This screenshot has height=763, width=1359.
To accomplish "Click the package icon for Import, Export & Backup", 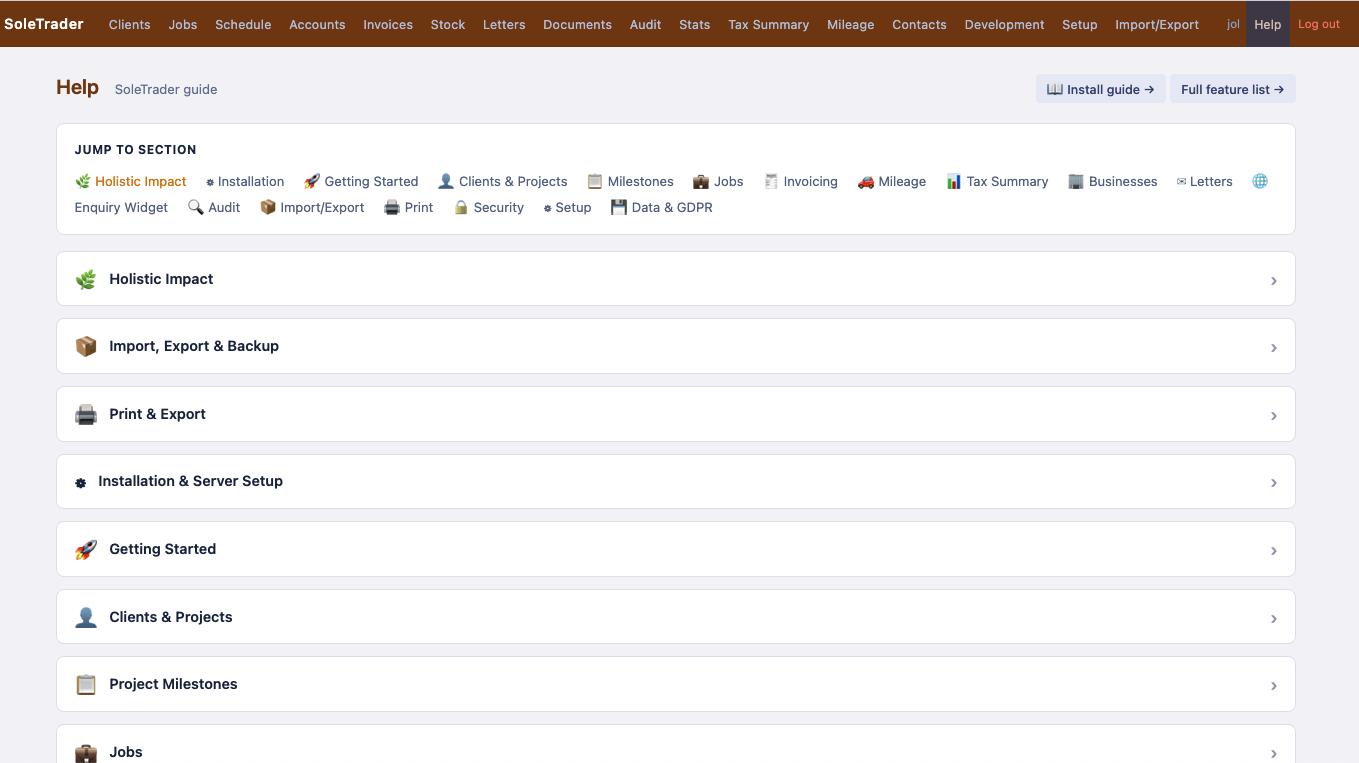I will 86,347.
